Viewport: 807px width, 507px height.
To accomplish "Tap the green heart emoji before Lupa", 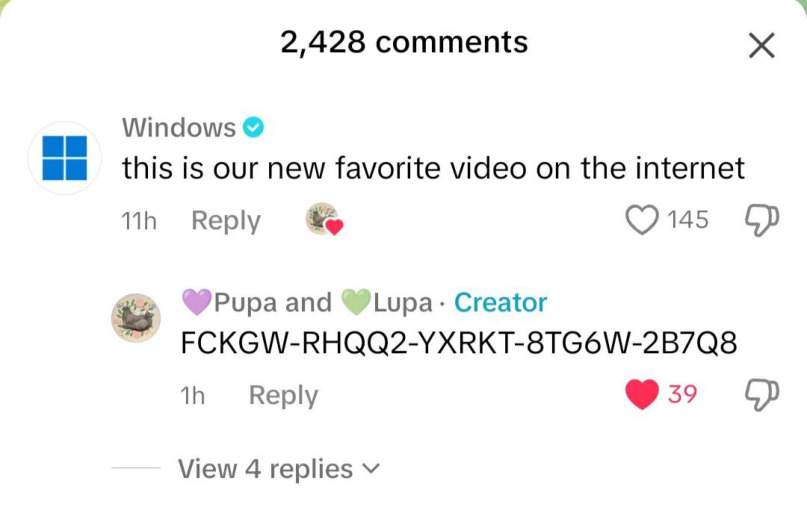I will [356, 302].
